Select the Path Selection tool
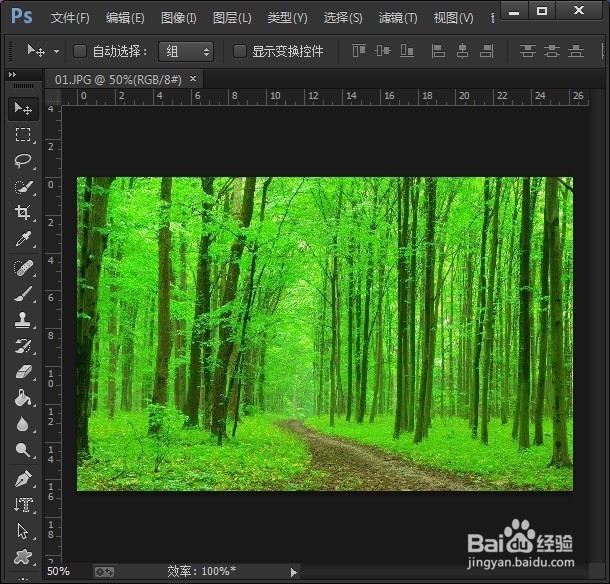 tap(23, 531)
